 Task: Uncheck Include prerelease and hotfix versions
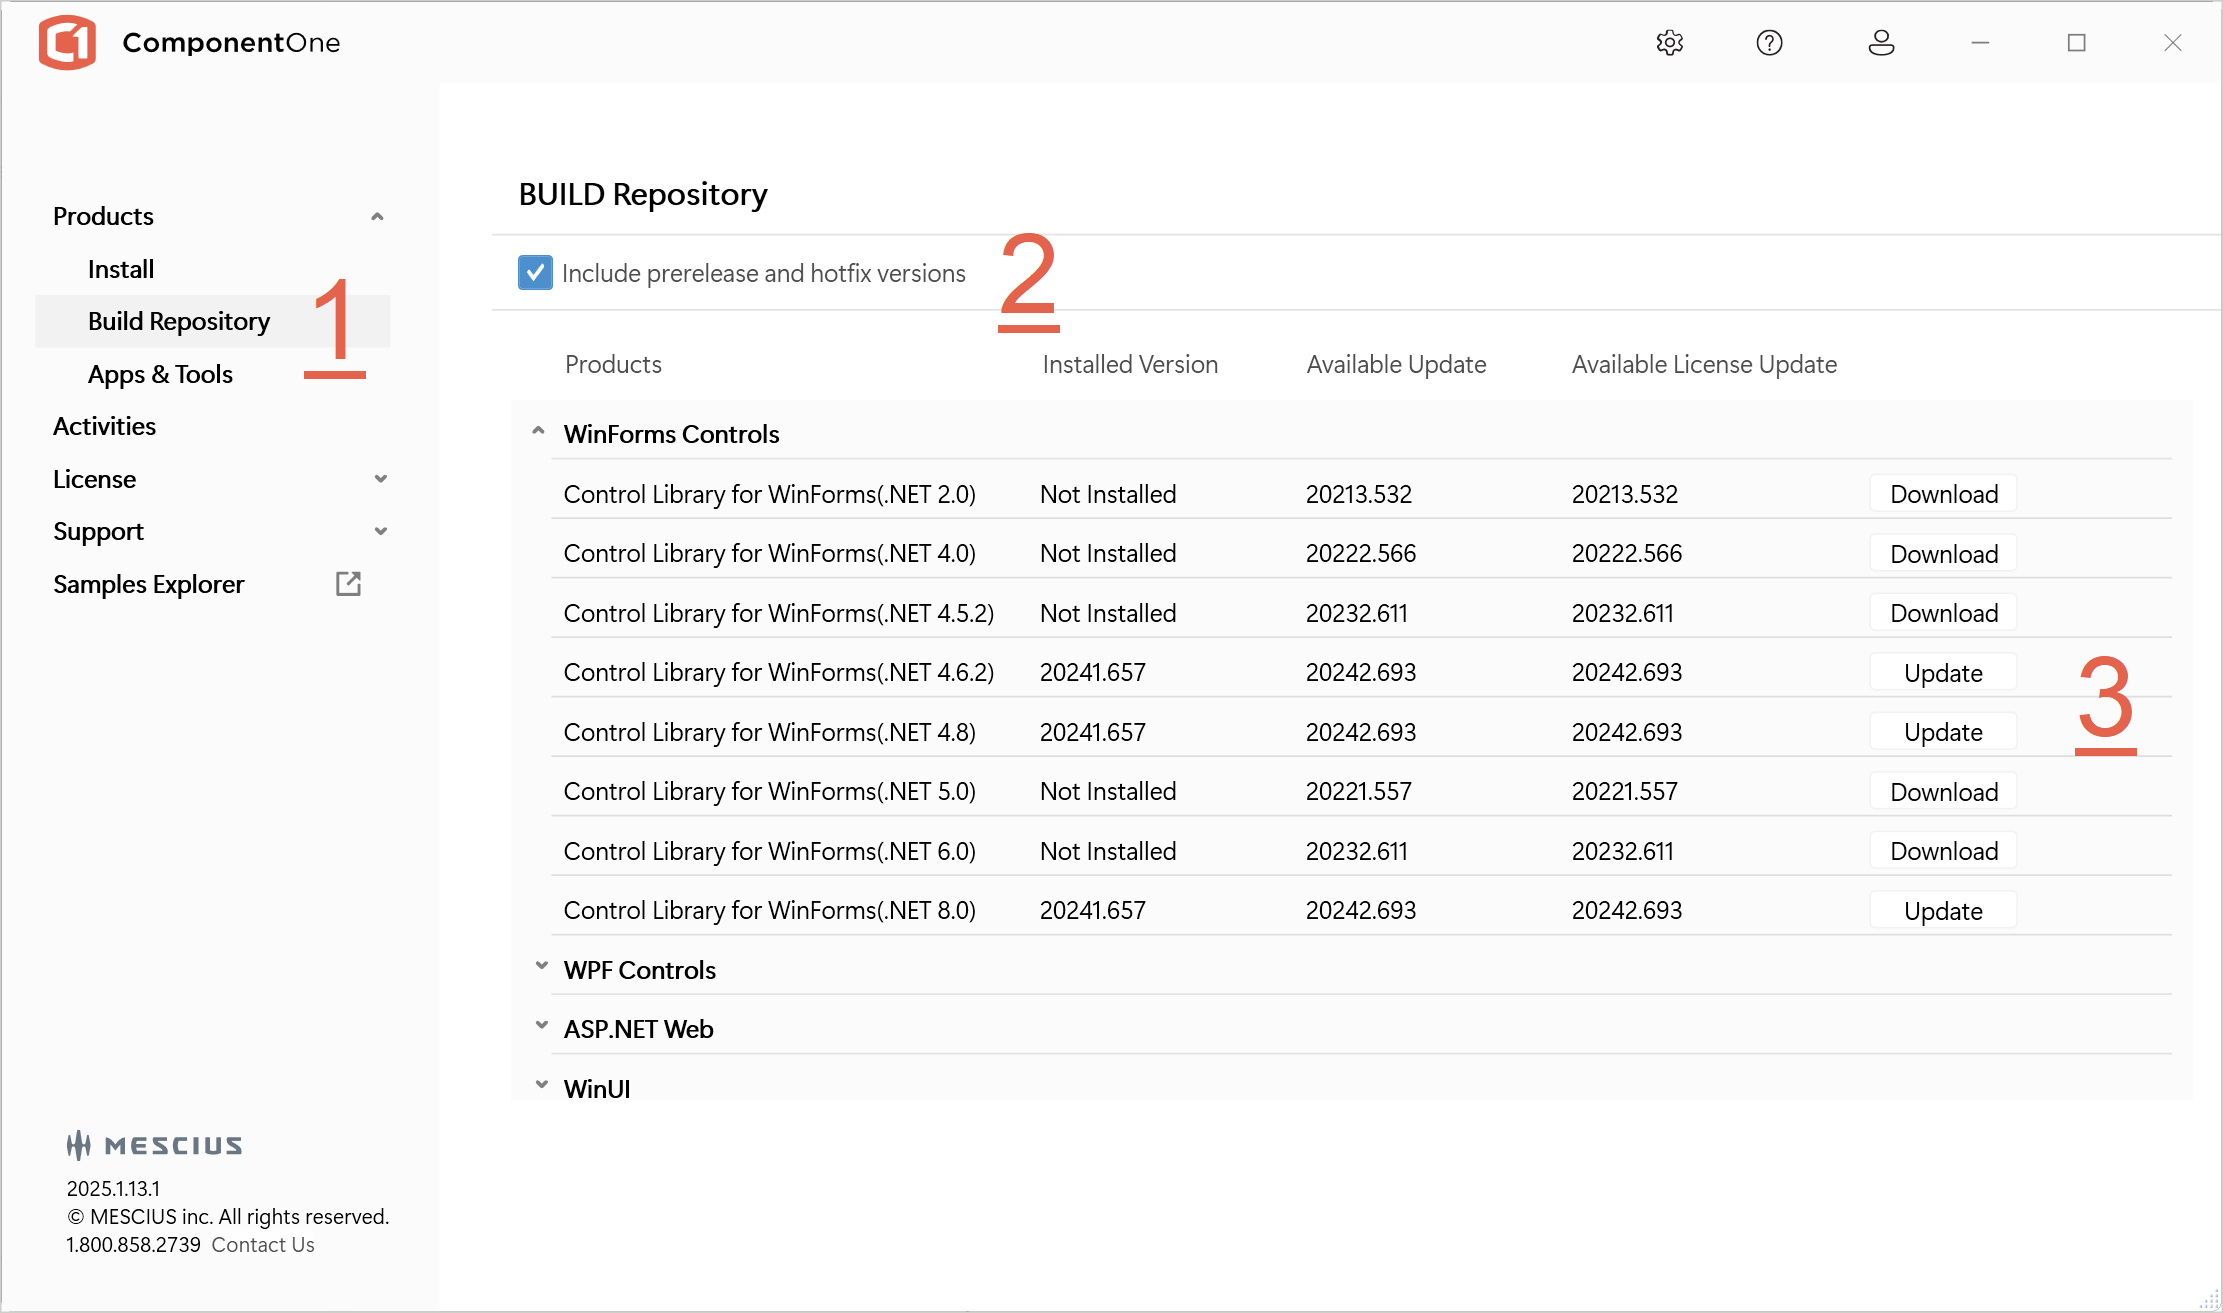tap(535, 273)
